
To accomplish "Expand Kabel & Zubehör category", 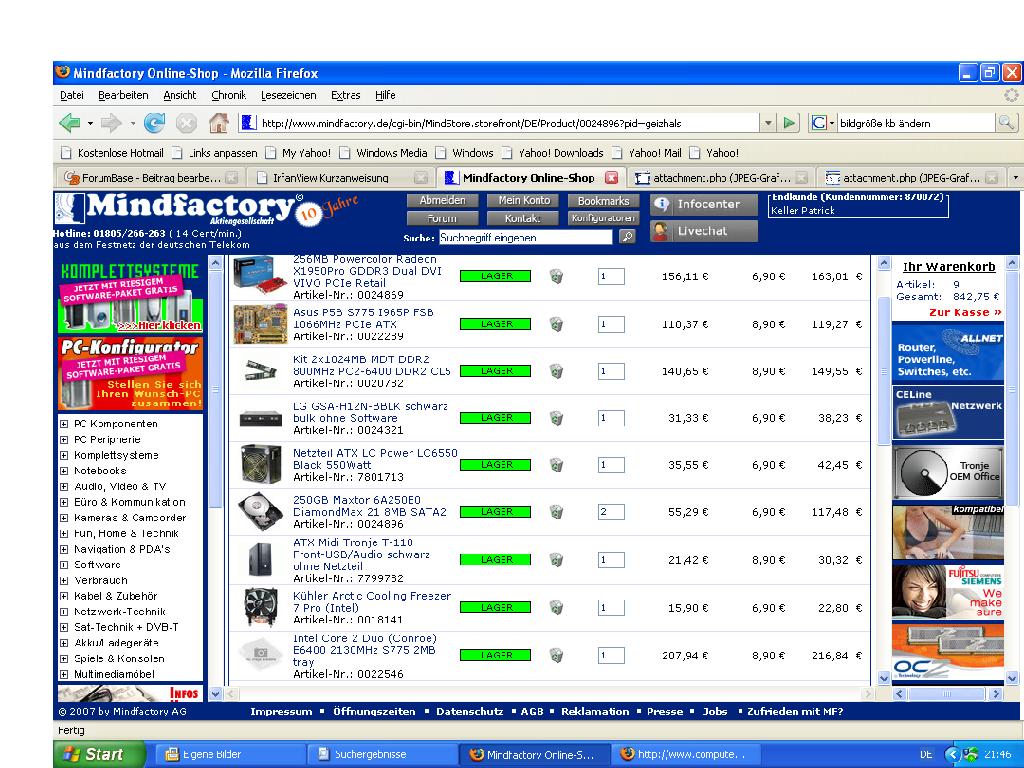I will [64, 596].
